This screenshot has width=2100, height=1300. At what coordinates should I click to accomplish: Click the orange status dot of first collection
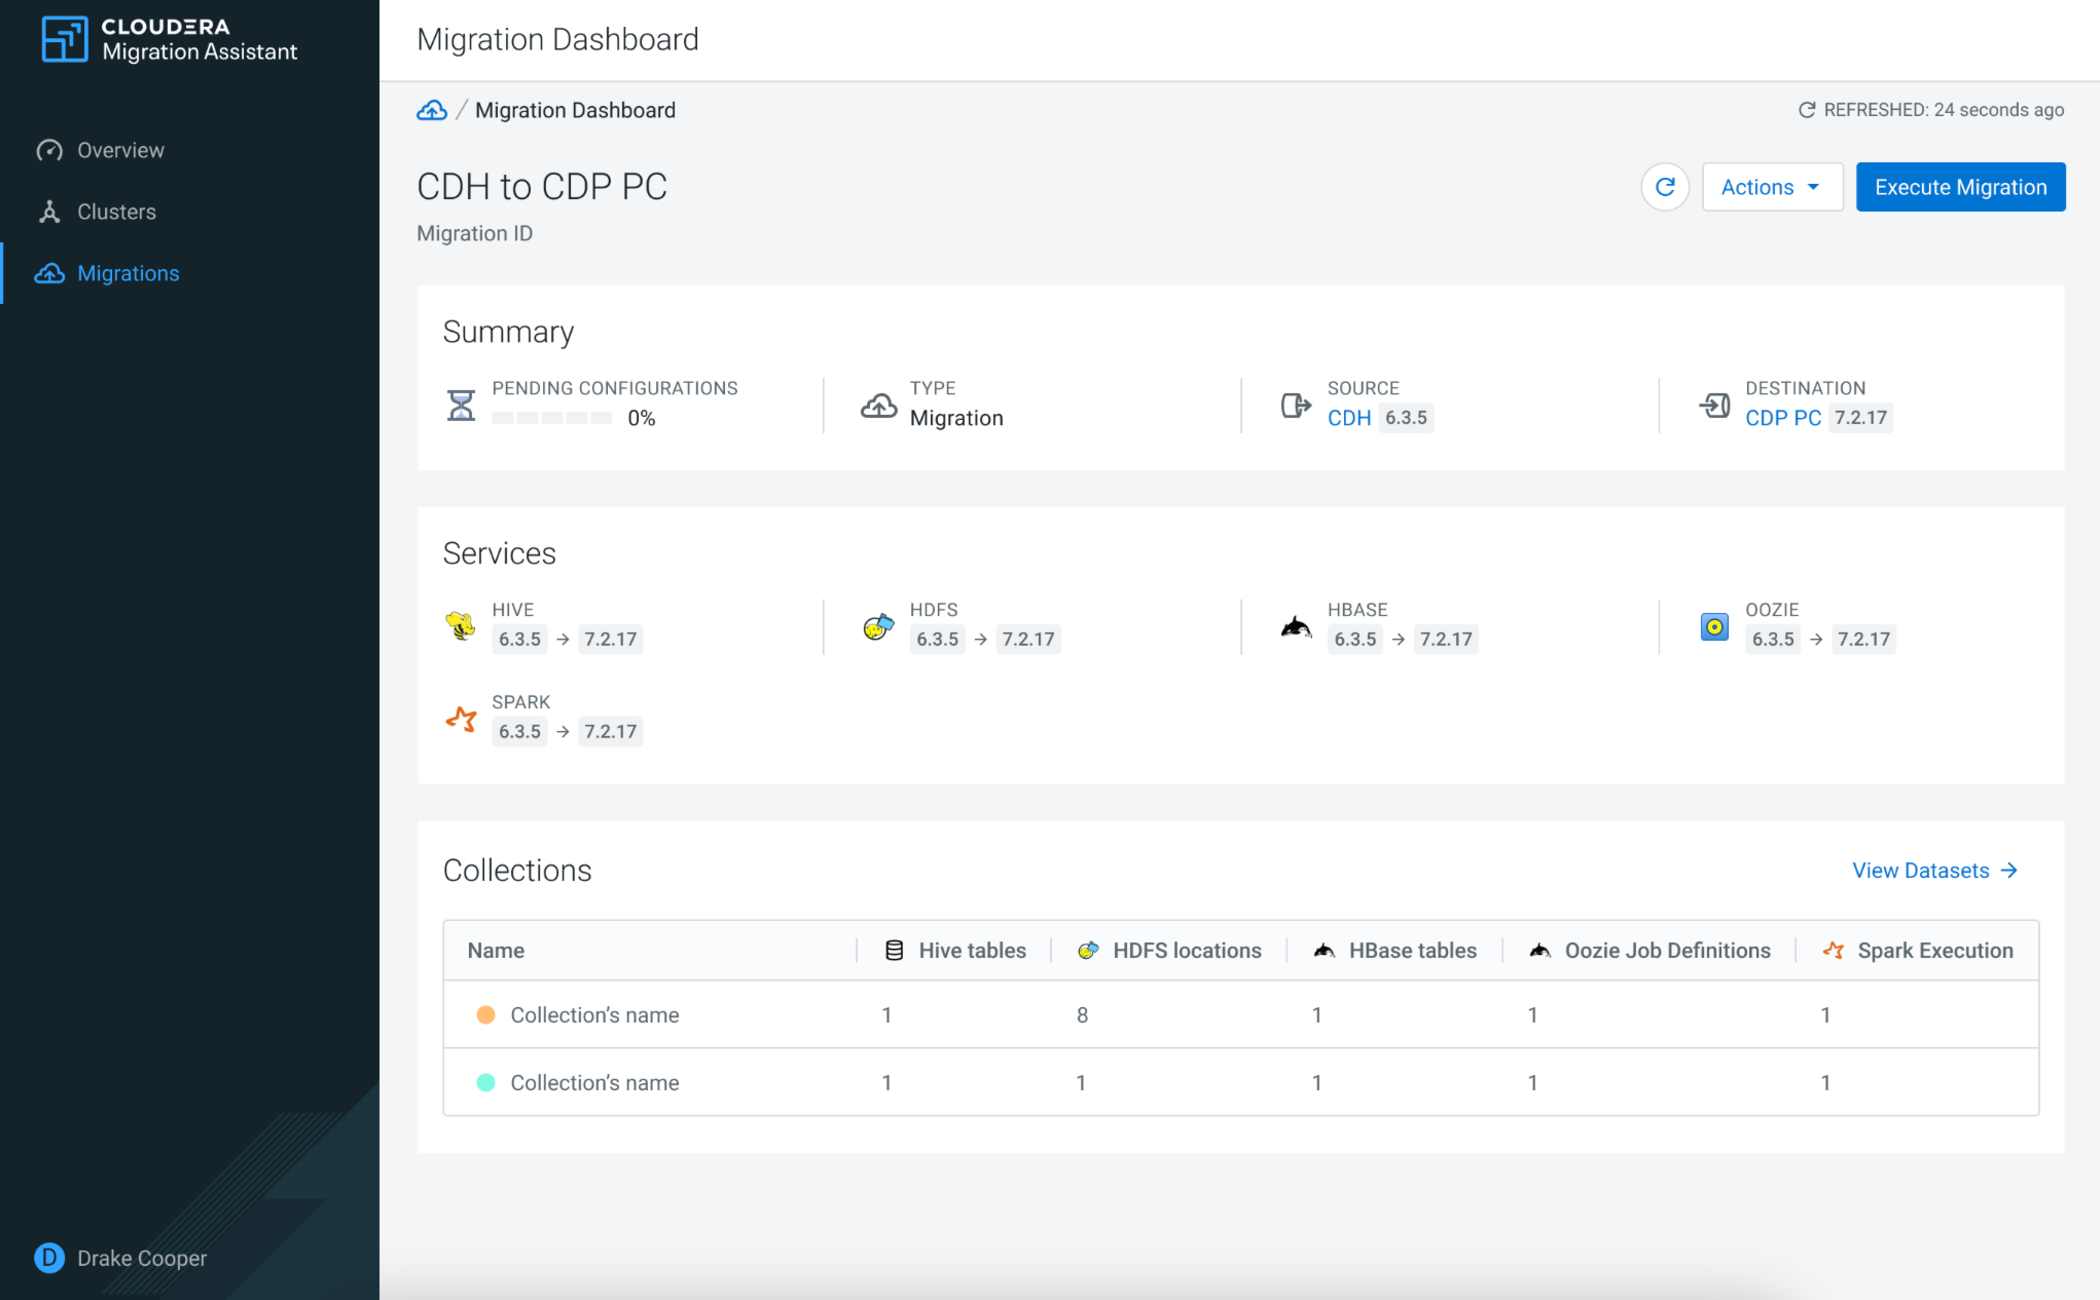486,1015
